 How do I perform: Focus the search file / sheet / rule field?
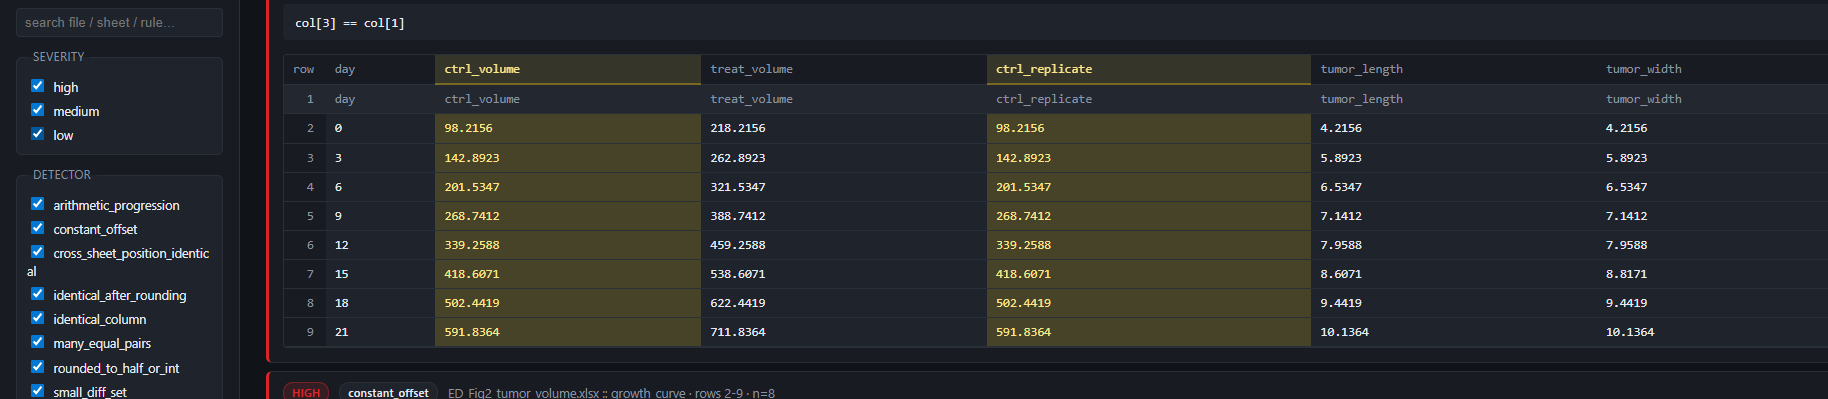coord(119,22)
